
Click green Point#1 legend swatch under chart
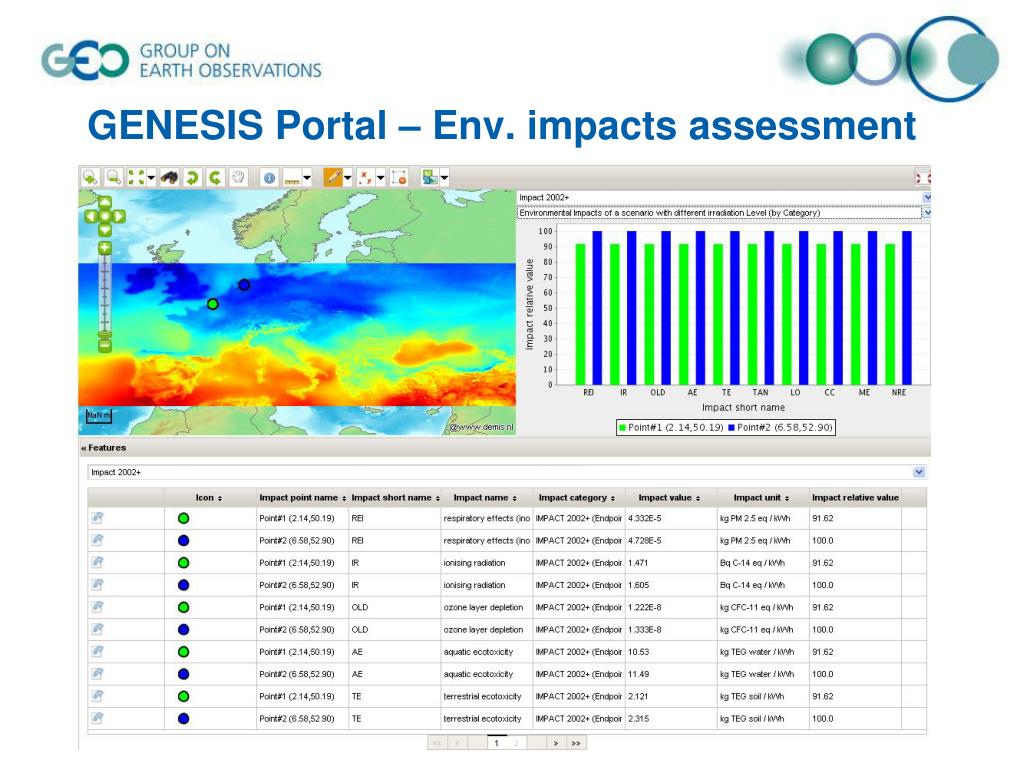tap(622, 428)
